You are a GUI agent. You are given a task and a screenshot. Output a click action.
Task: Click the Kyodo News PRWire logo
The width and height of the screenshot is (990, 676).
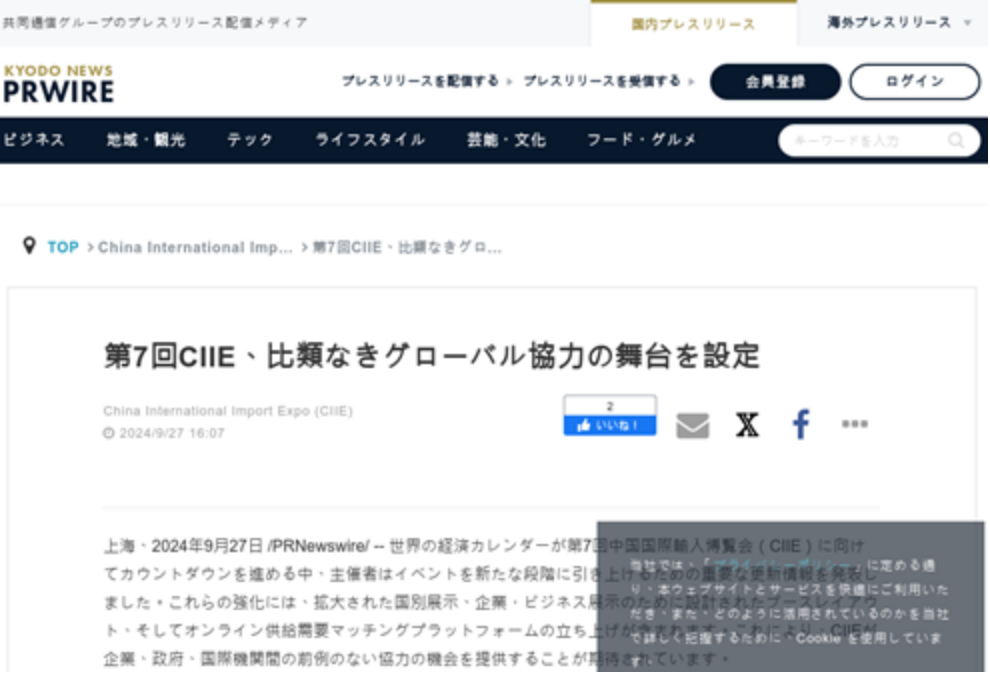[58, 84]
